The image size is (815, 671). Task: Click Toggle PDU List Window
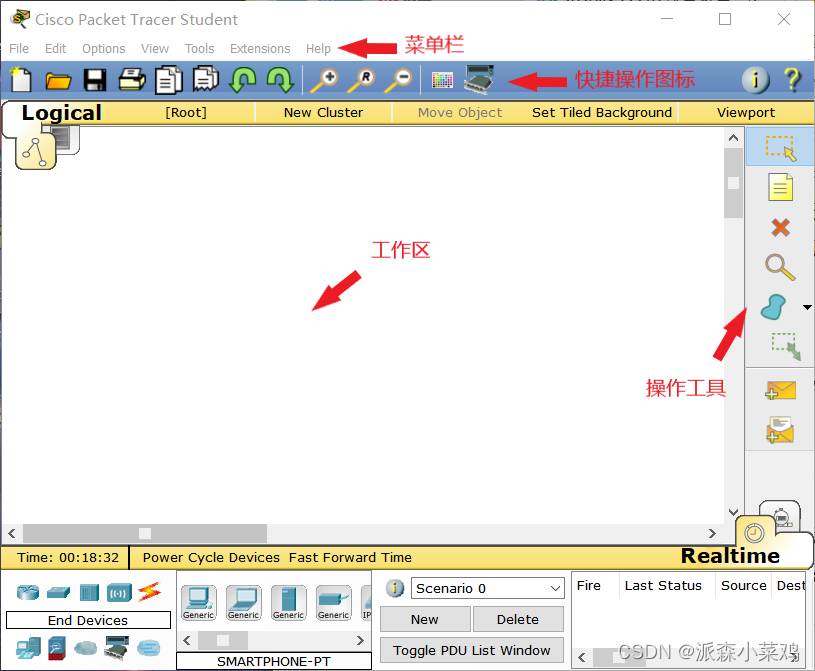(x=472, y=650)
